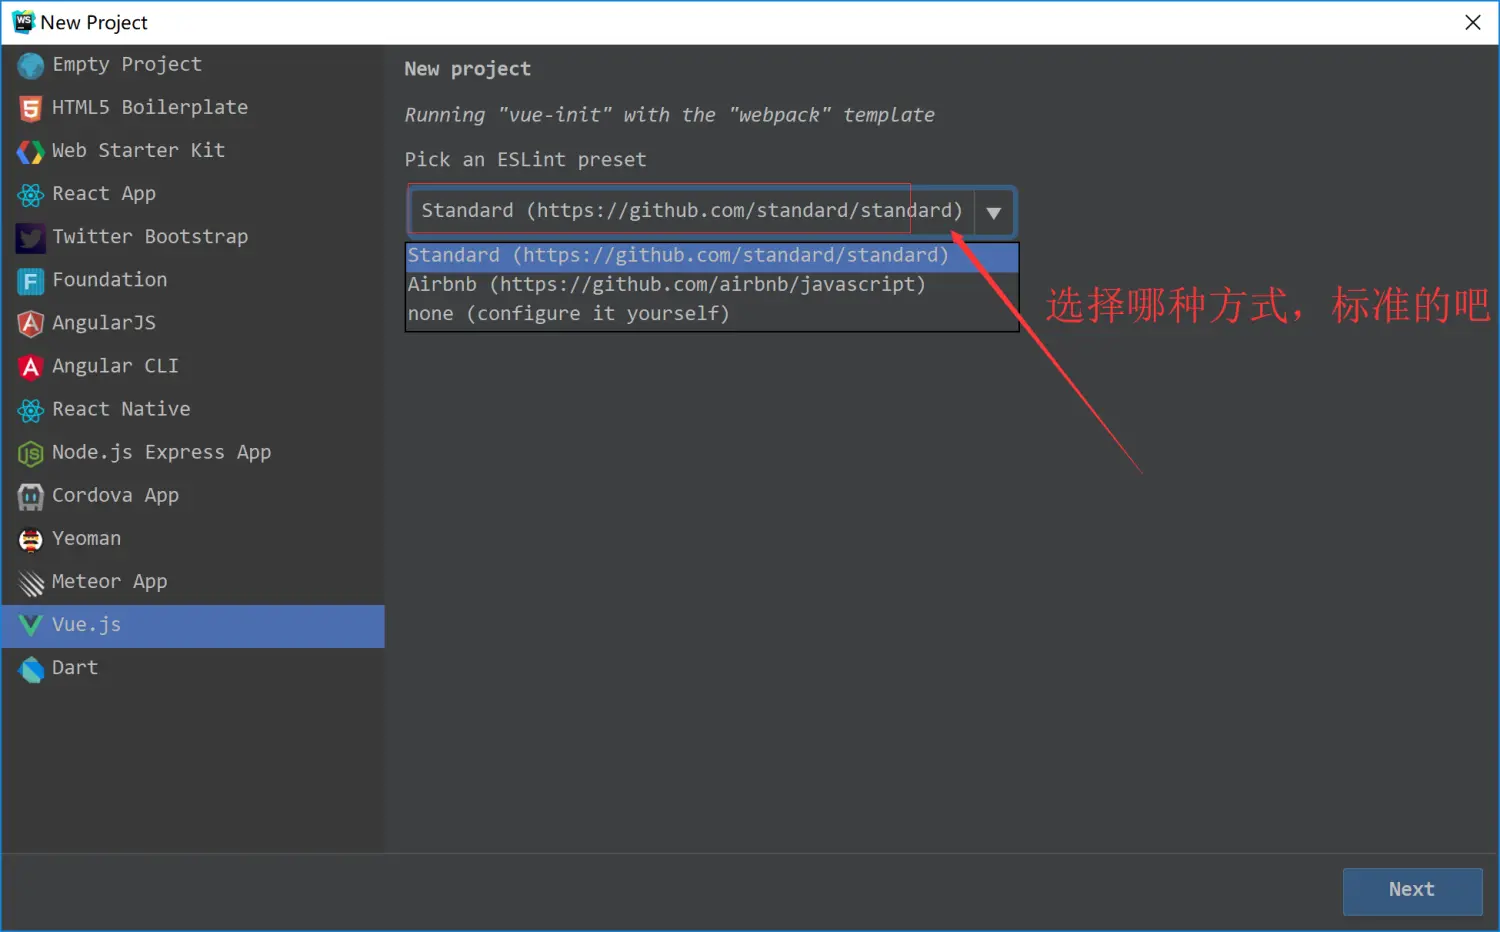Choose Meteor App text
This screenshot has height=932, width=1500.
point(109,581)
